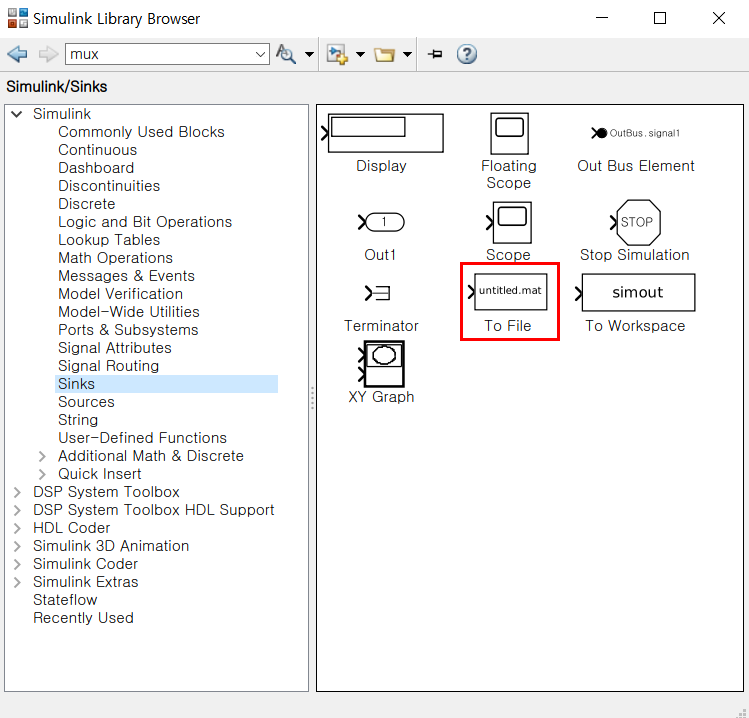
Task: Go back with the blue arrow
Action: point(18,54)
